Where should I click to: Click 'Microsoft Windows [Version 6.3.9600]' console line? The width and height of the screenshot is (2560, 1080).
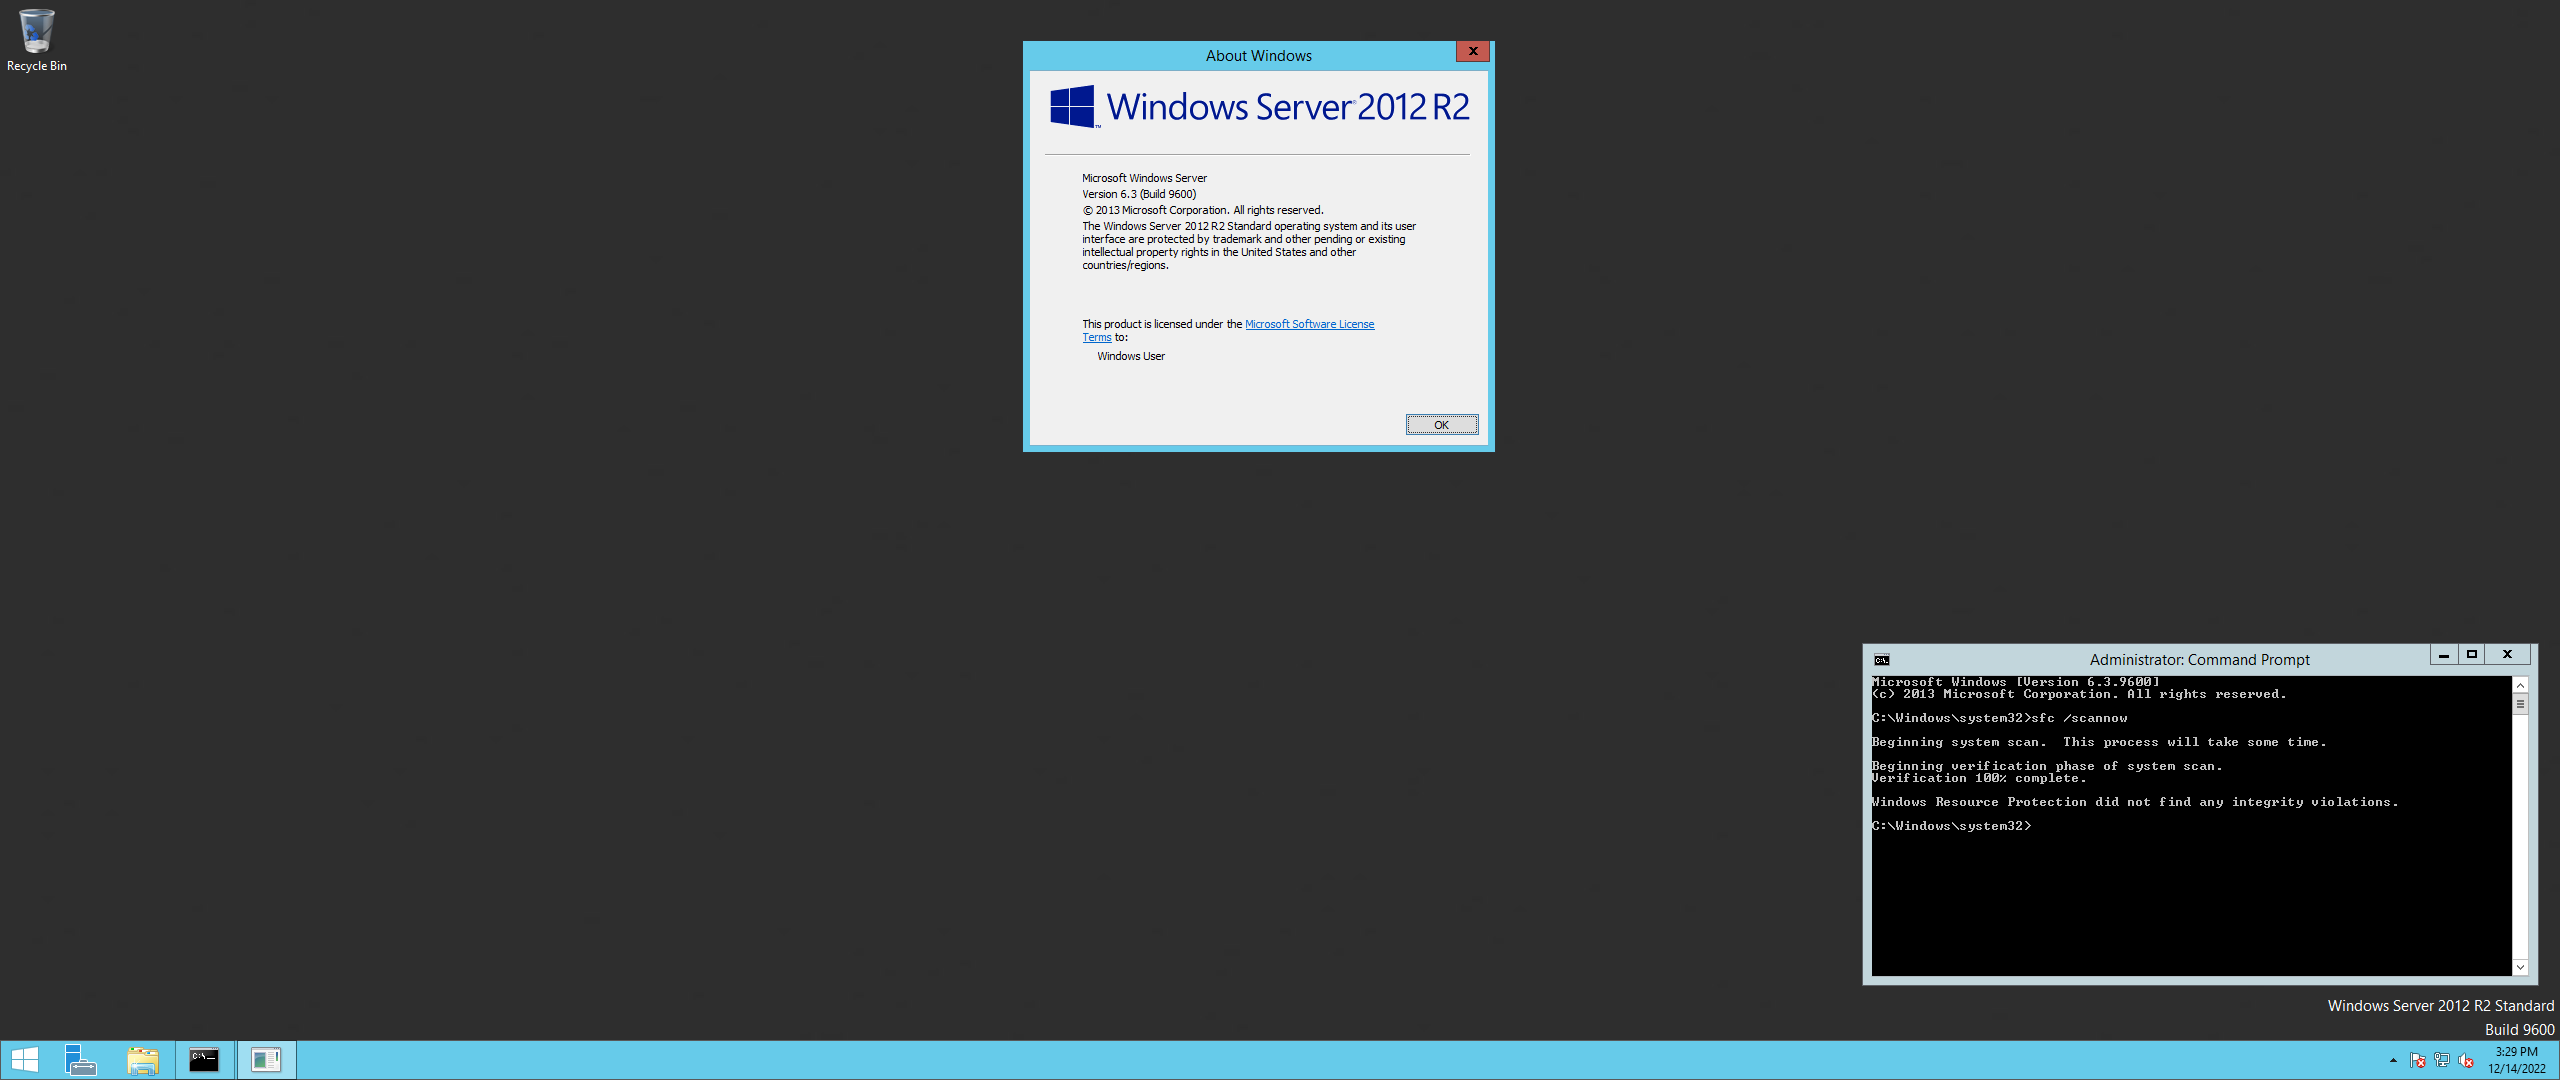2015,682
